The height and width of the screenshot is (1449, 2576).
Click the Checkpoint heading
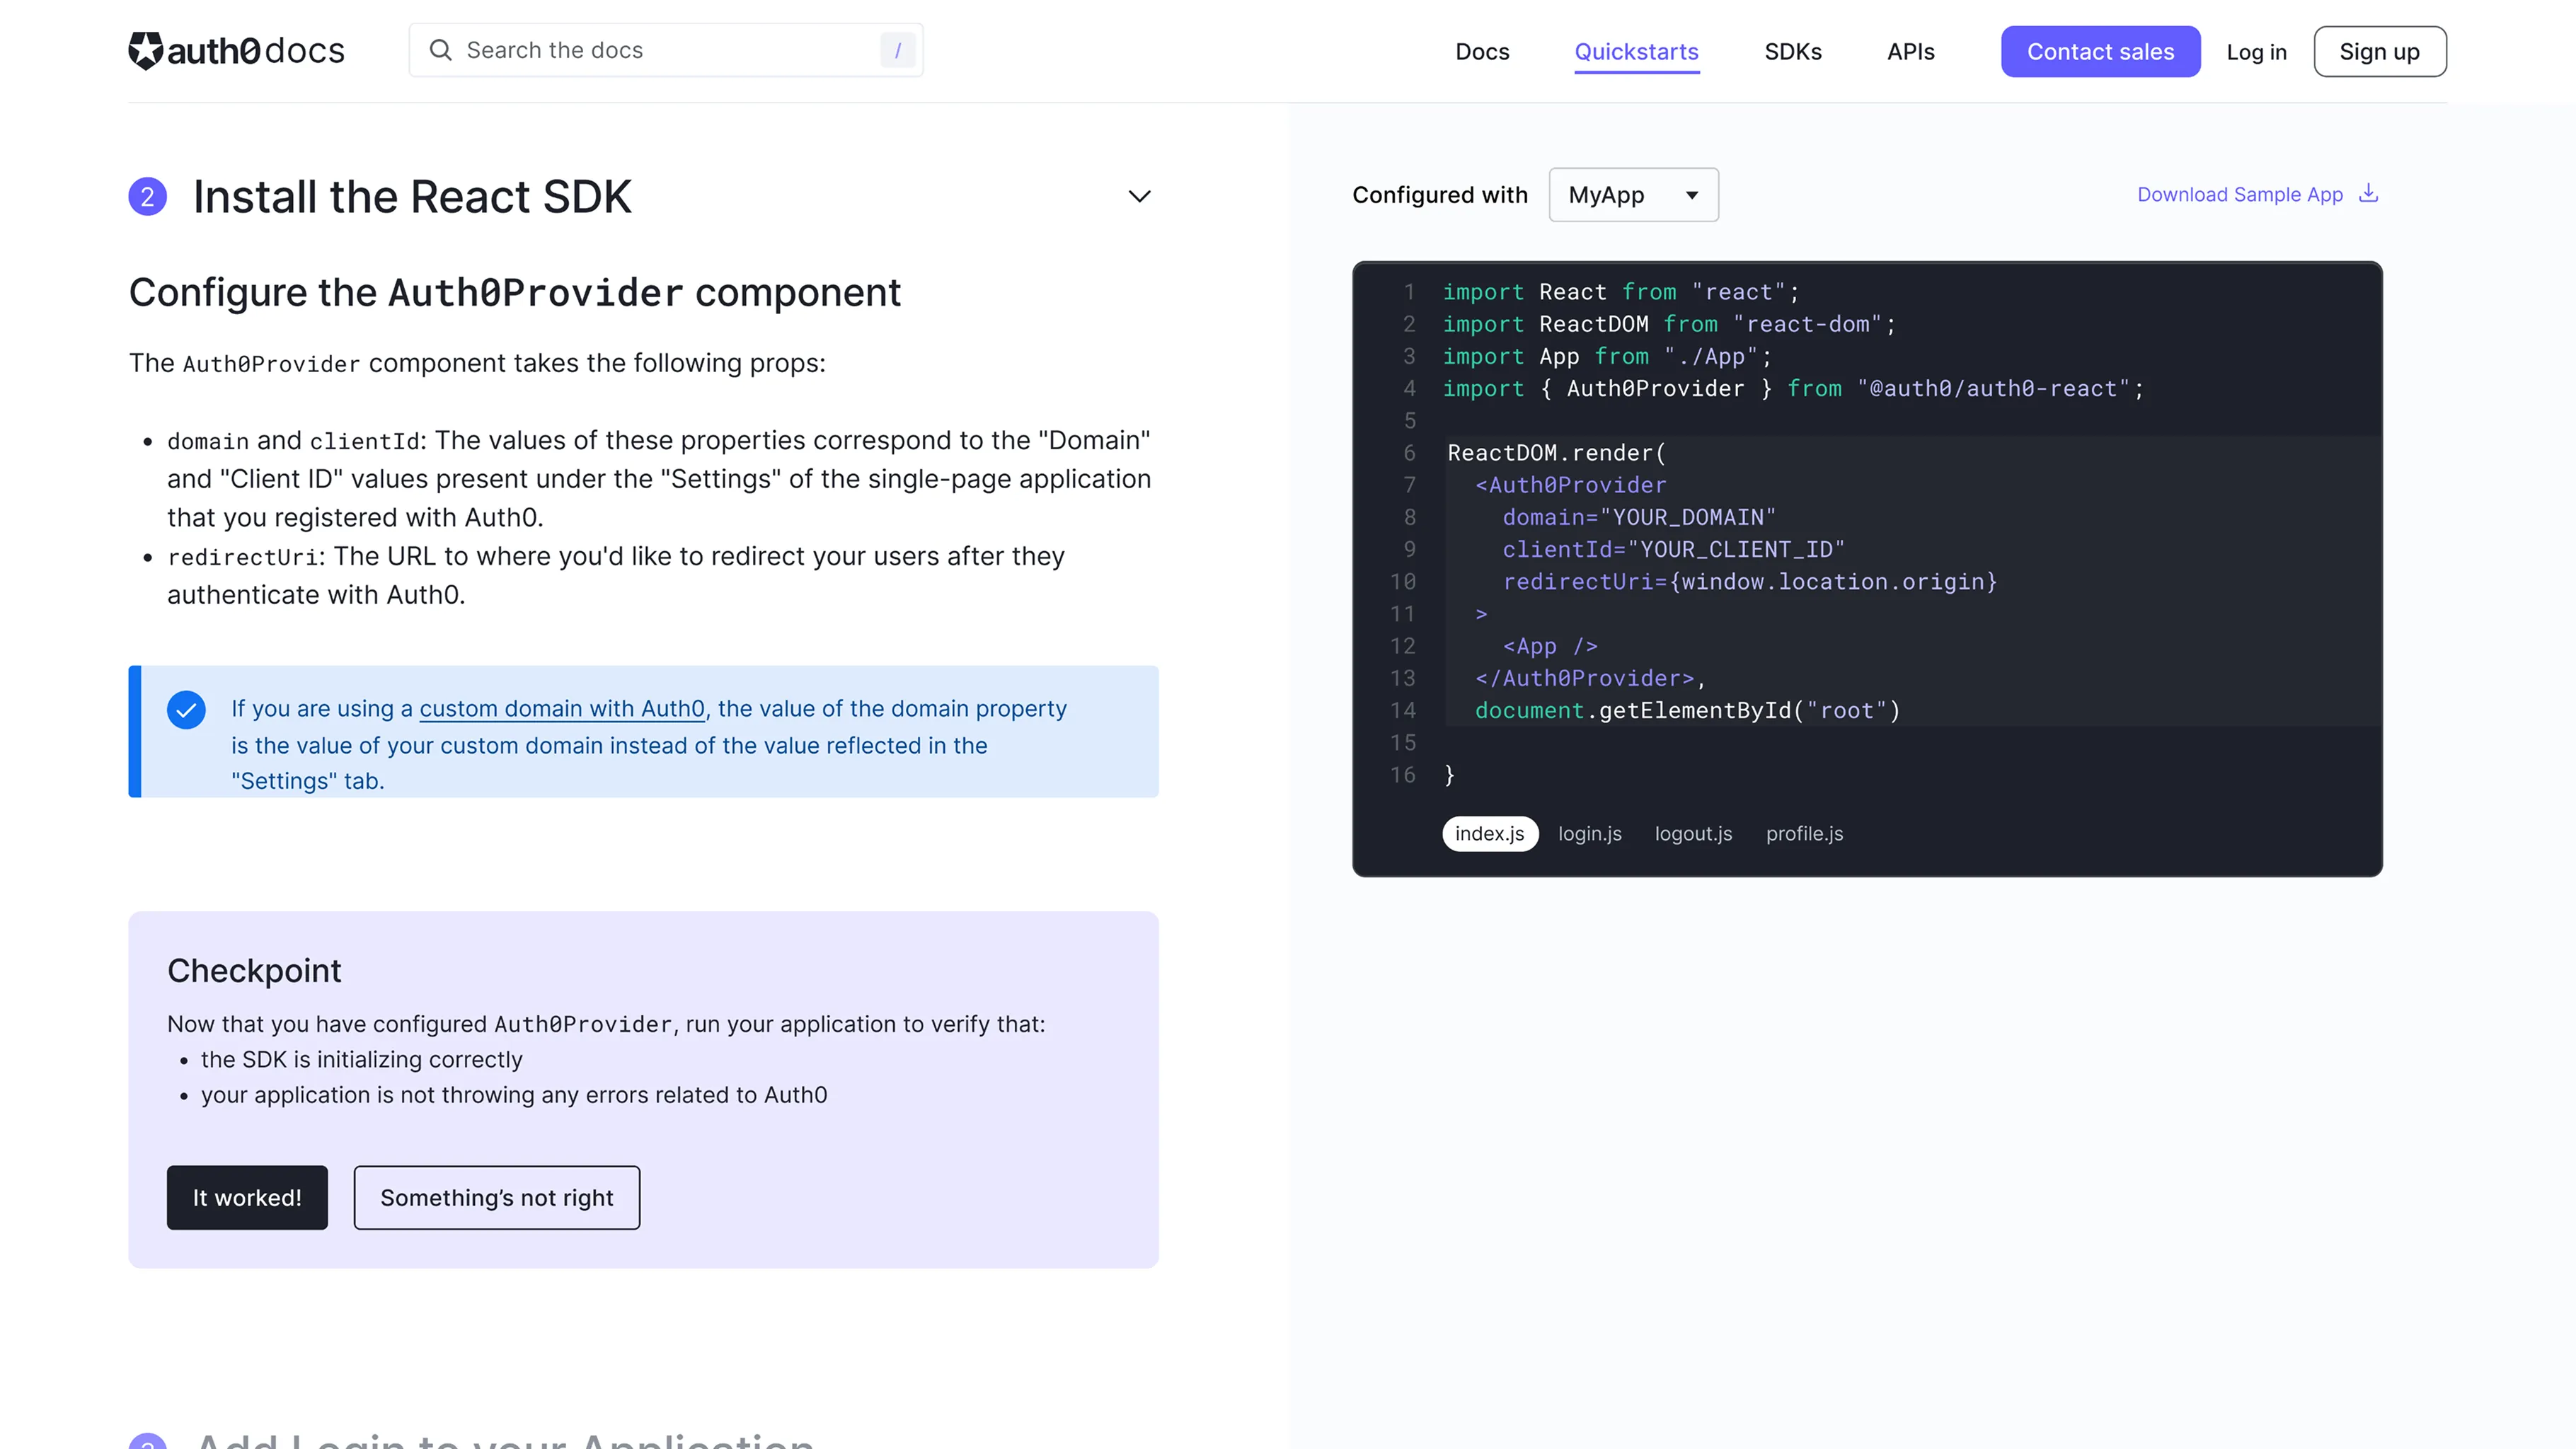(254, 970)
